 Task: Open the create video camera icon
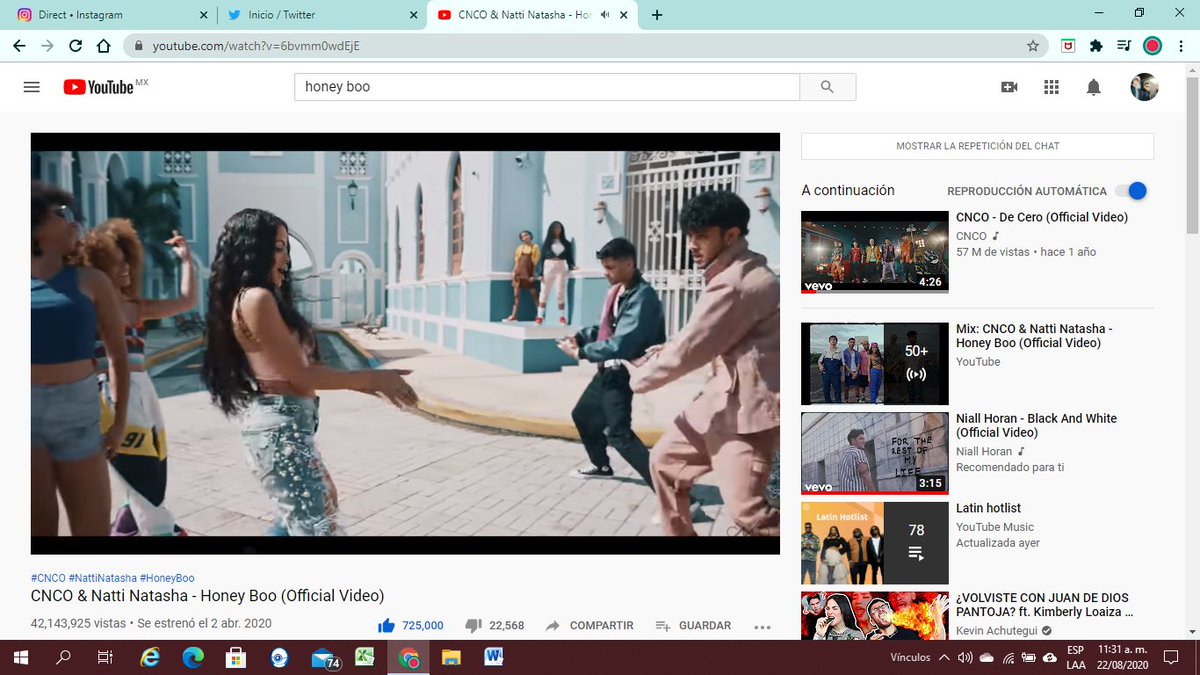coord(1009,87)
